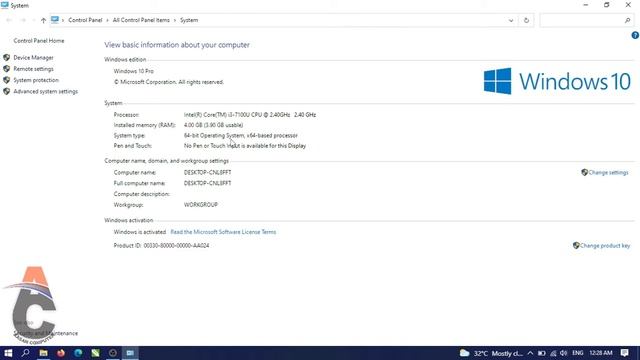Open Remote settings link
Image resolution: width=640 pixels, height=360 pixels.
[33, 69]
